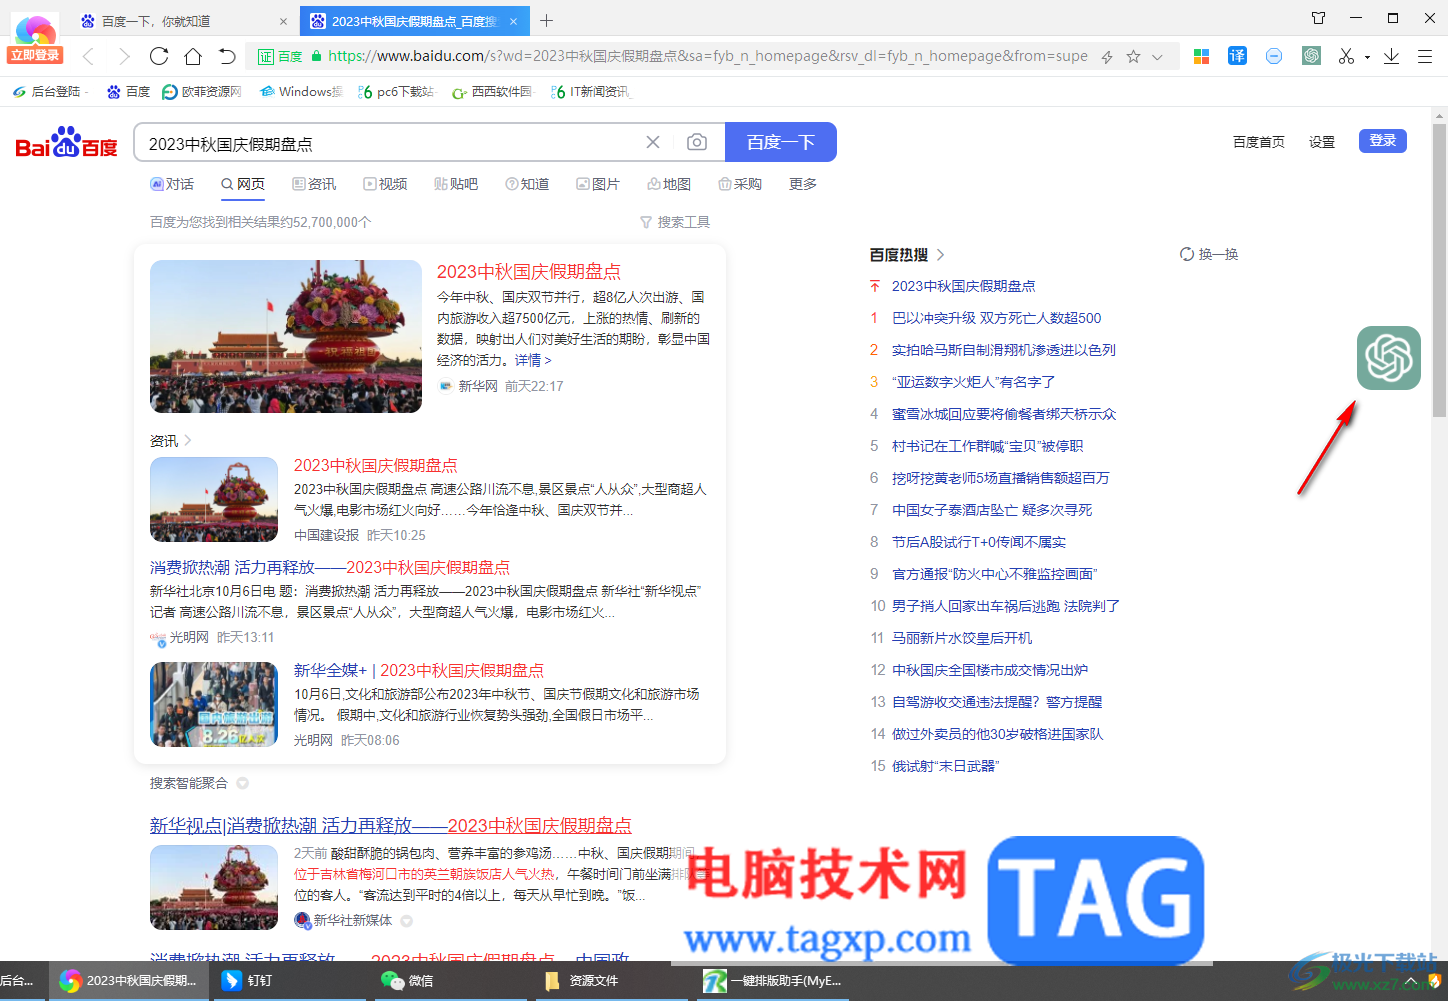Open the 微信 taskbar item
The height and width of the screenshot is (1001, 1448).
407,980
